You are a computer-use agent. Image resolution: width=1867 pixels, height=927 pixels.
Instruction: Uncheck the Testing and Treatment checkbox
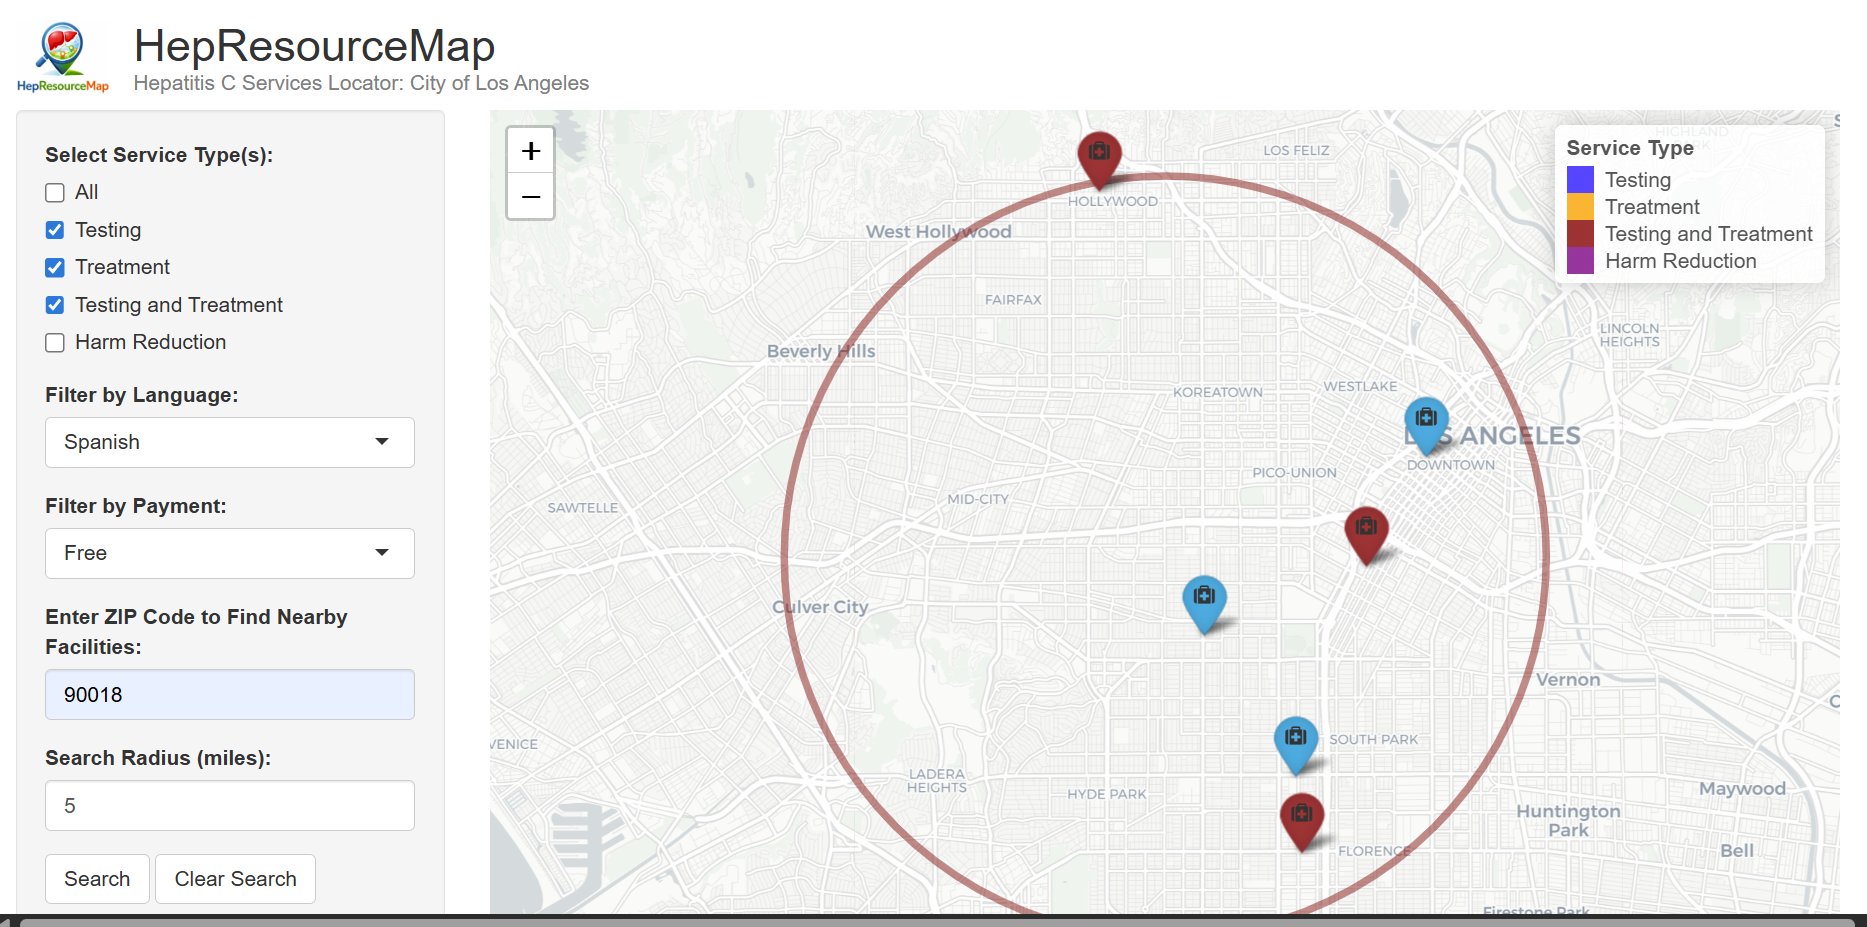click(55, 306)
